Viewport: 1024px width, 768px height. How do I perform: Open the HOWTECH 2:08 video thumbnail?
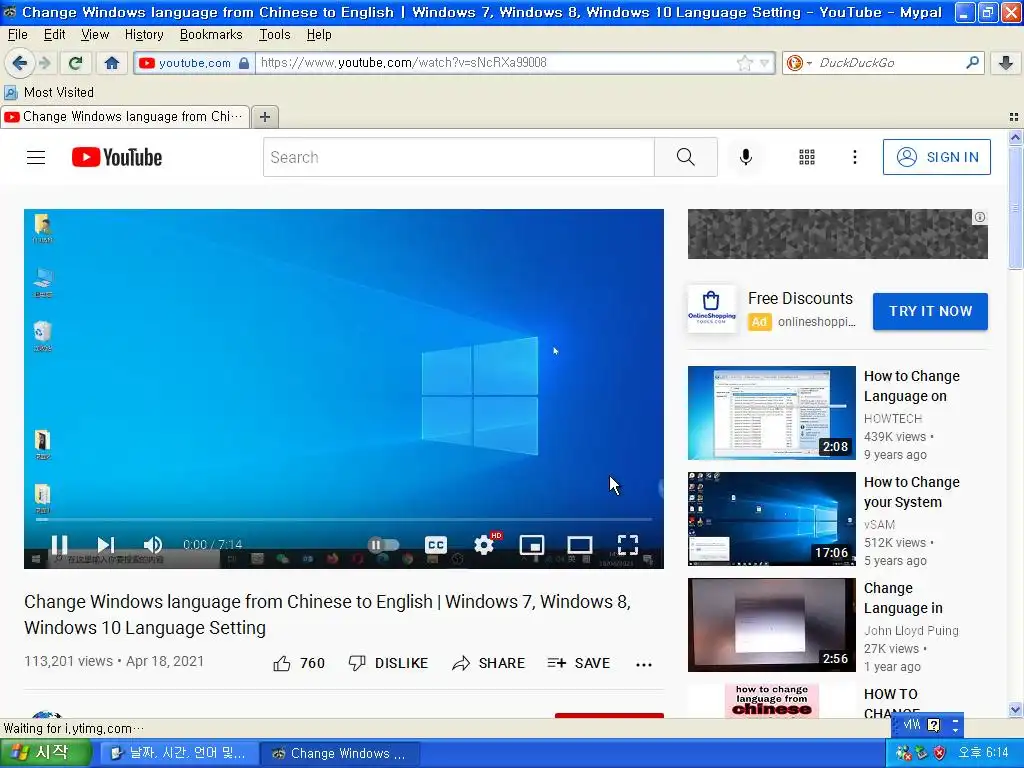coord(771,412)
